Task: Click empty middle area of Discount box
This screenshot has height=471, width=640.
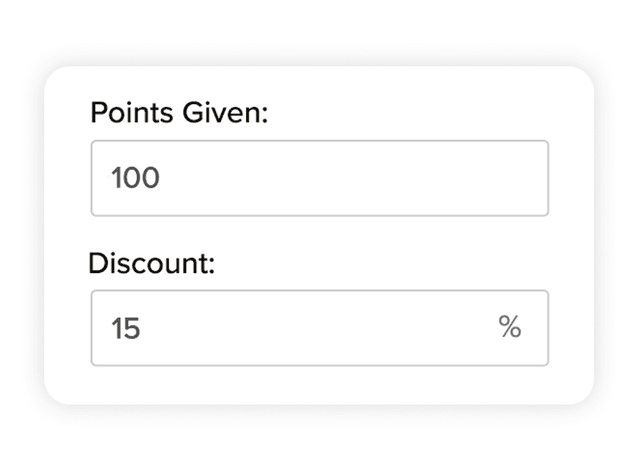Action: pos(320,328)
